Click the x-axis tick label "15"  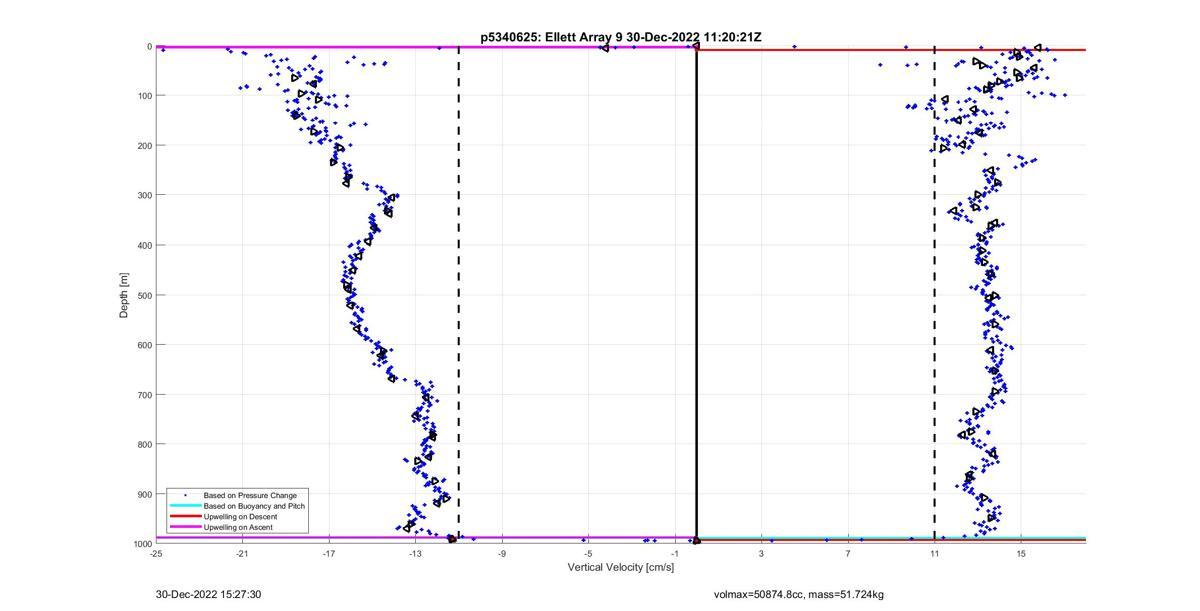pos(1021,553)
